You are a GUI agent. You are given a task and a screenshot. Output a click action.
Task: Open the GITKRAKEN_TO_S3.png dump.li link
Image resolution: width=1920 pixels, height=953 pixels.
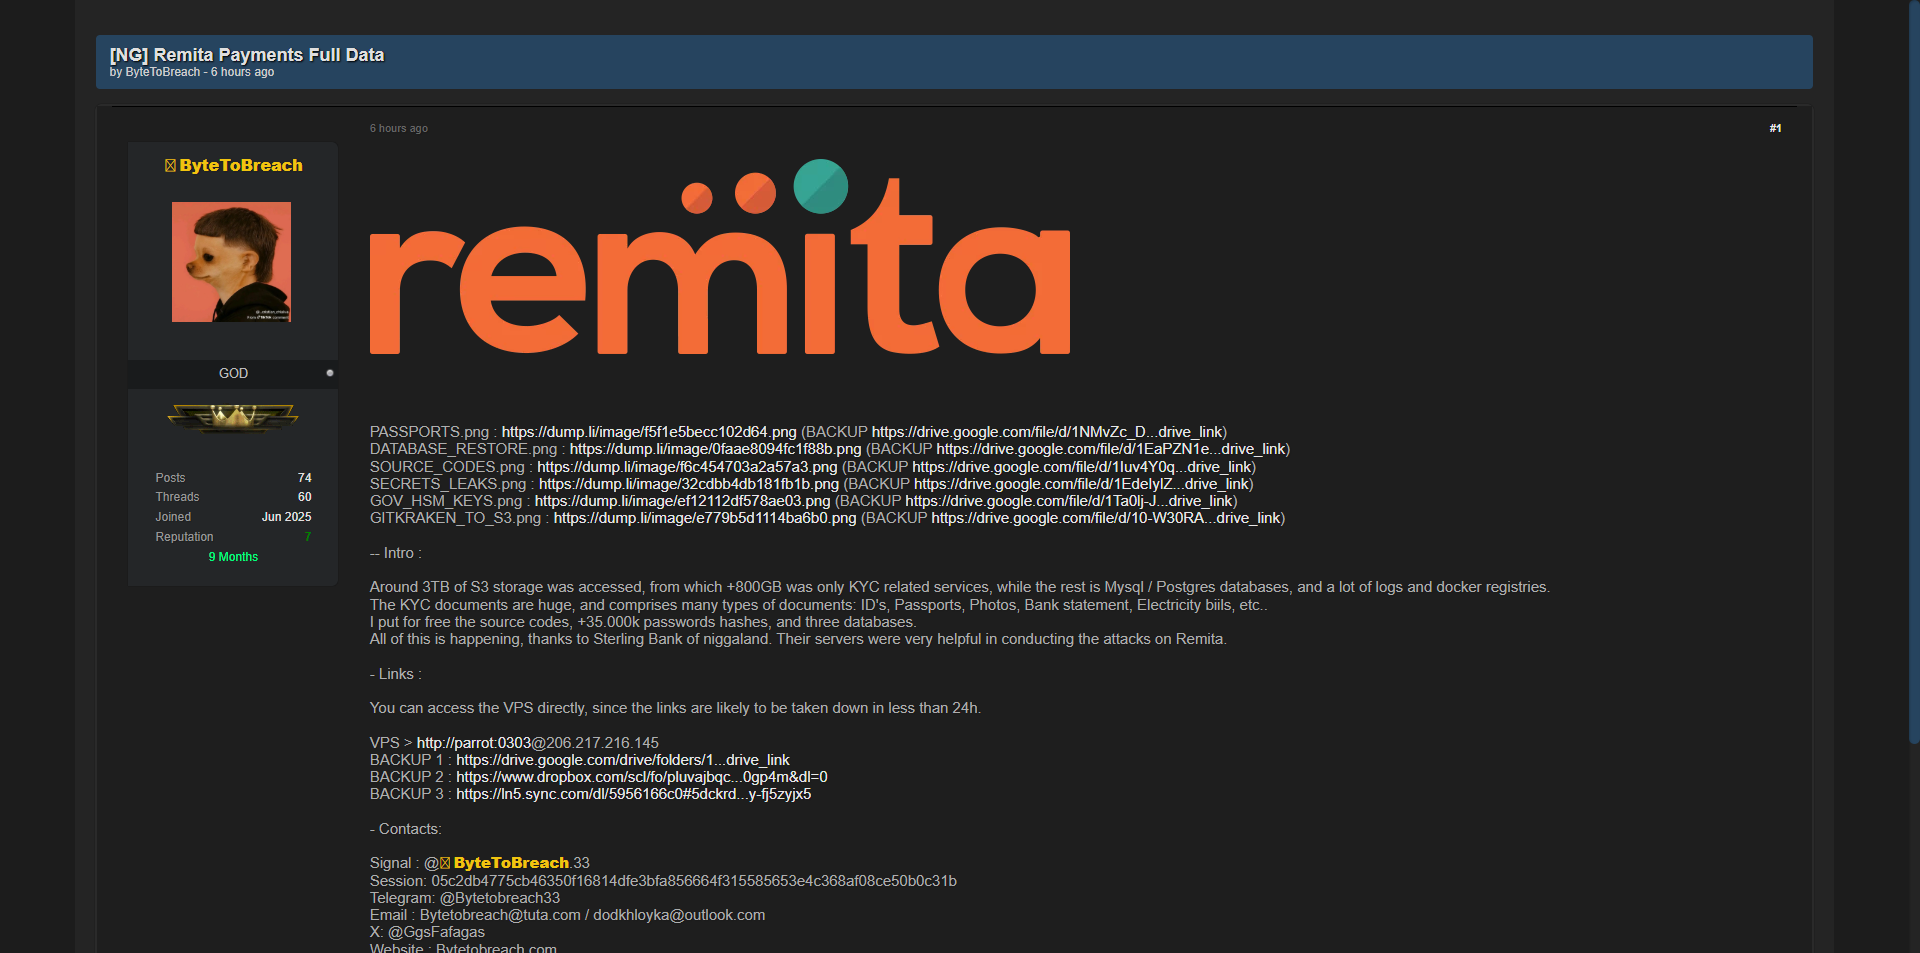704,518
